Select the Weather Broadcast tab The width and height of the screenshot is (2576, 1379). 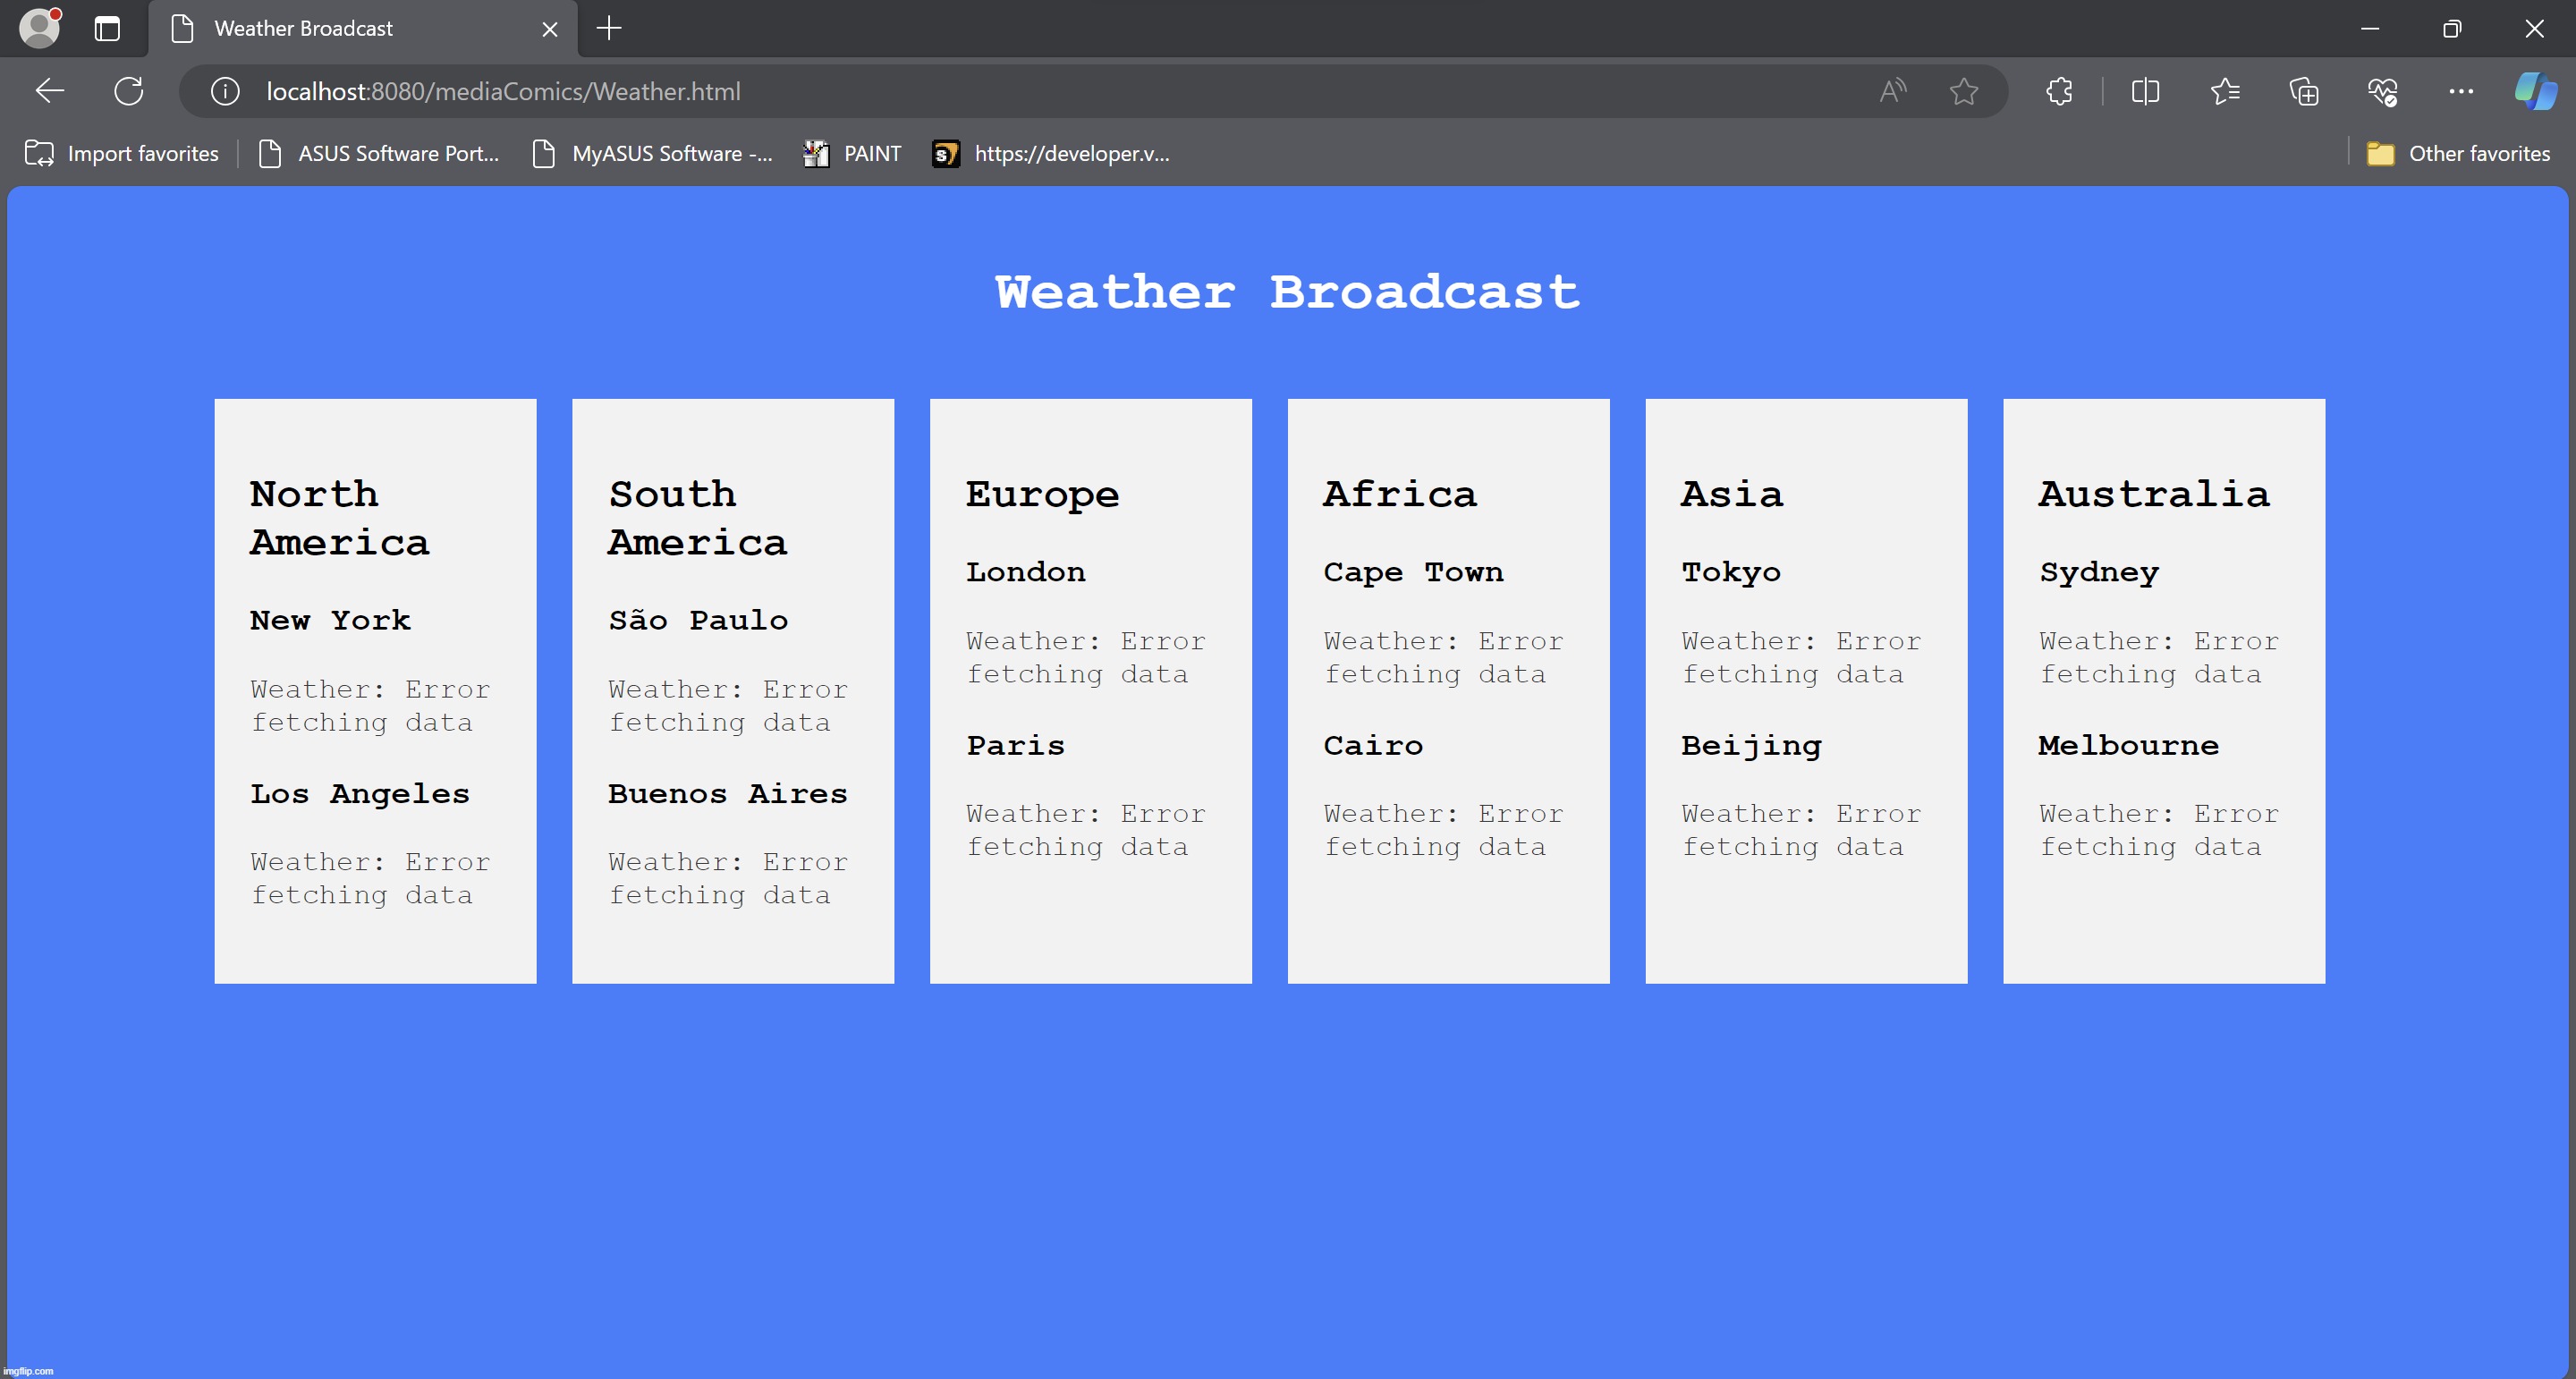pyautogui.click(x=363, y=28)
